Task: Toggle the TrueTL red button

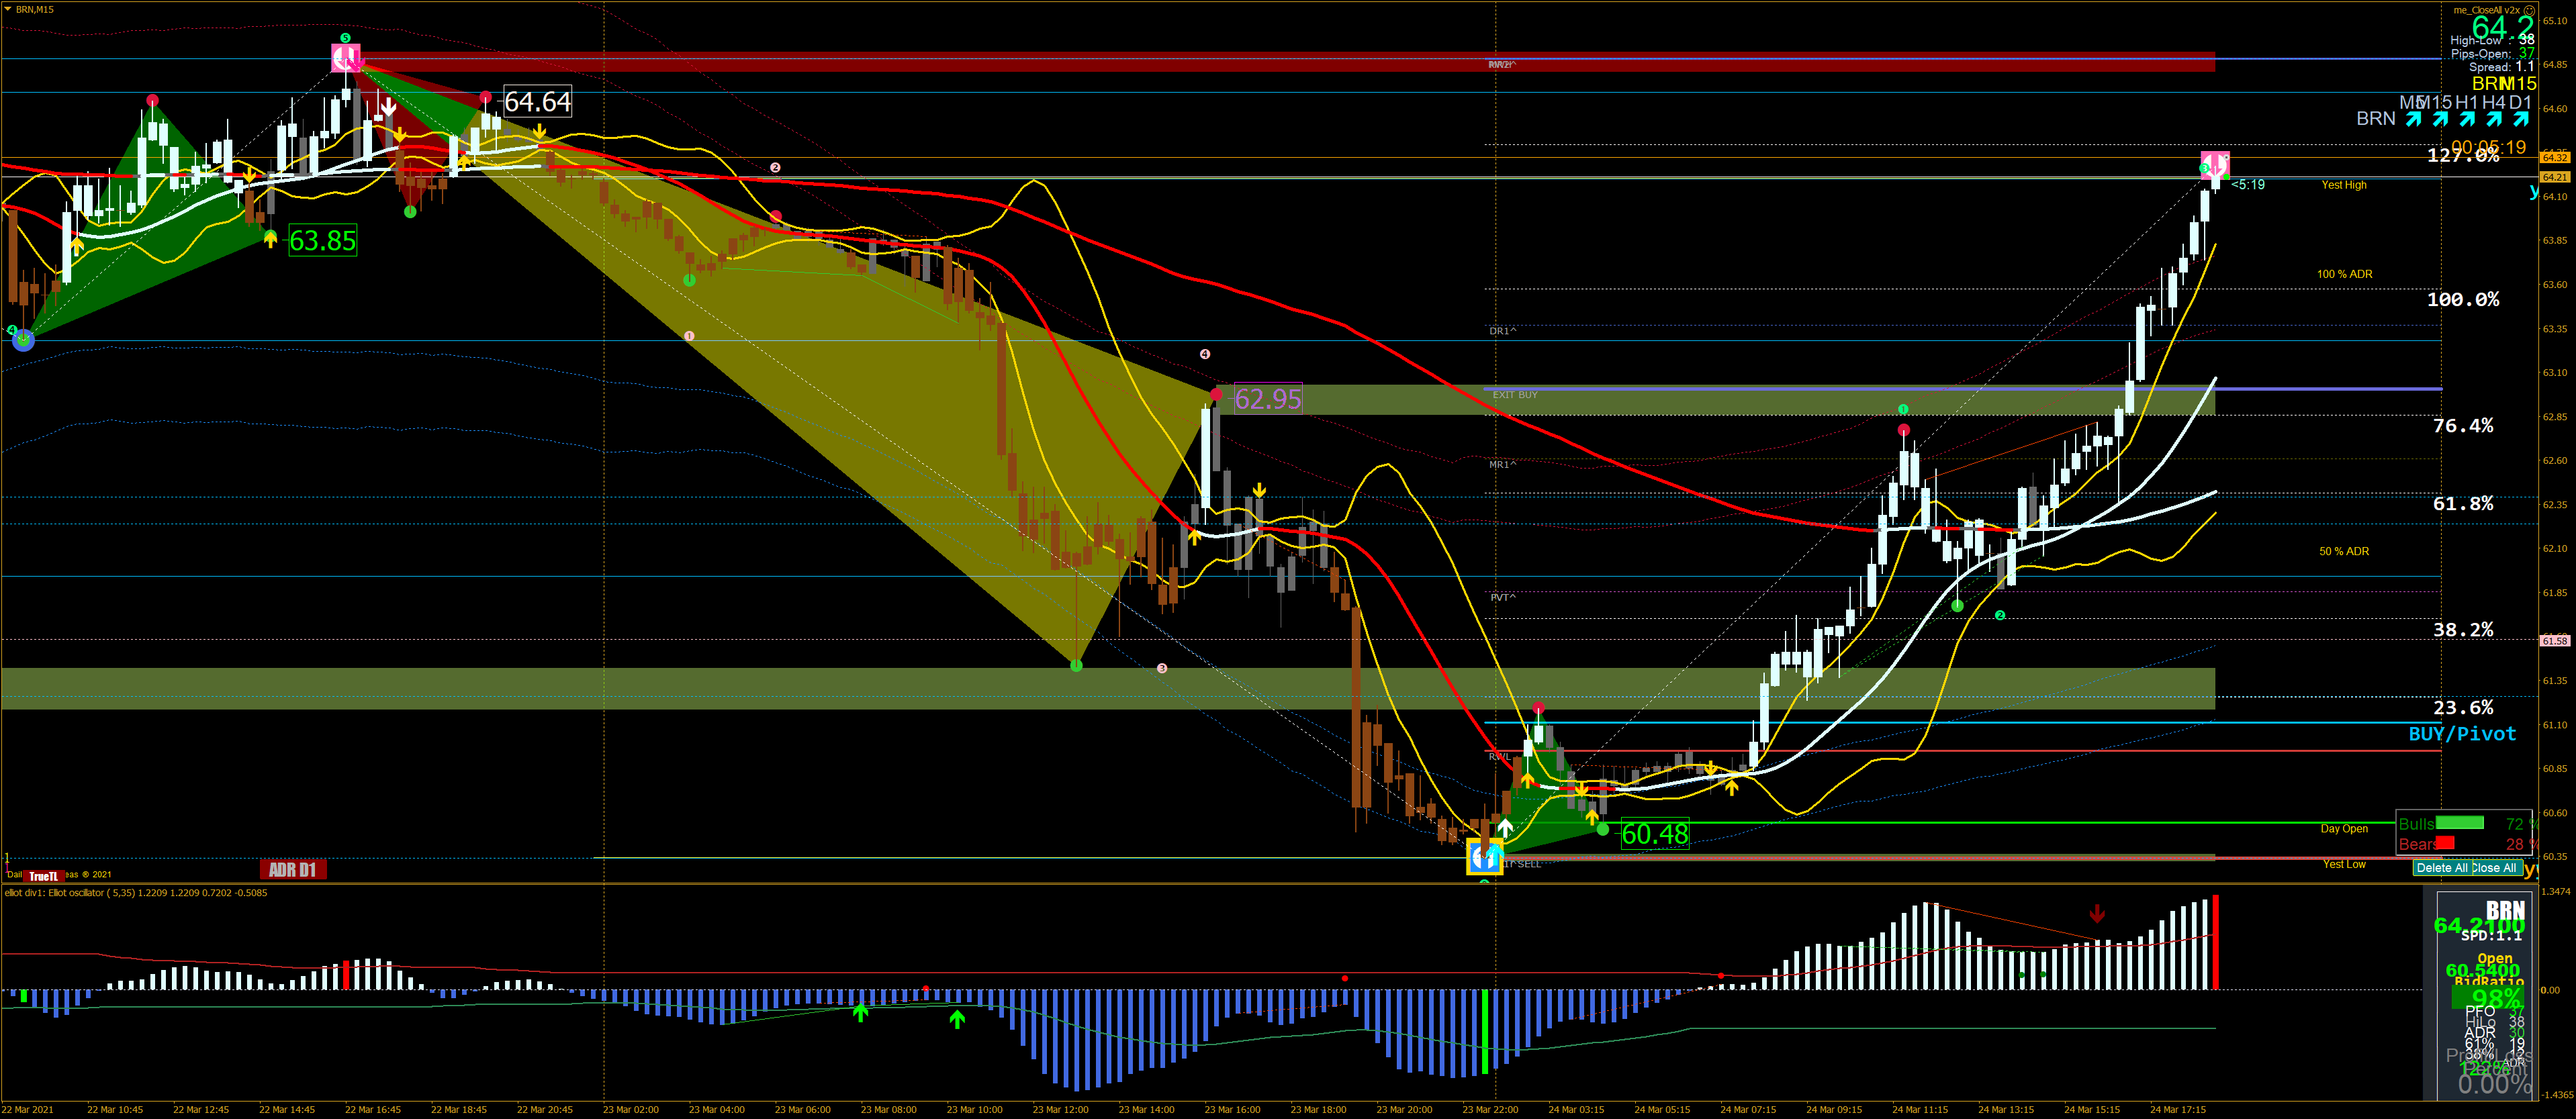Action: point(43,876)
